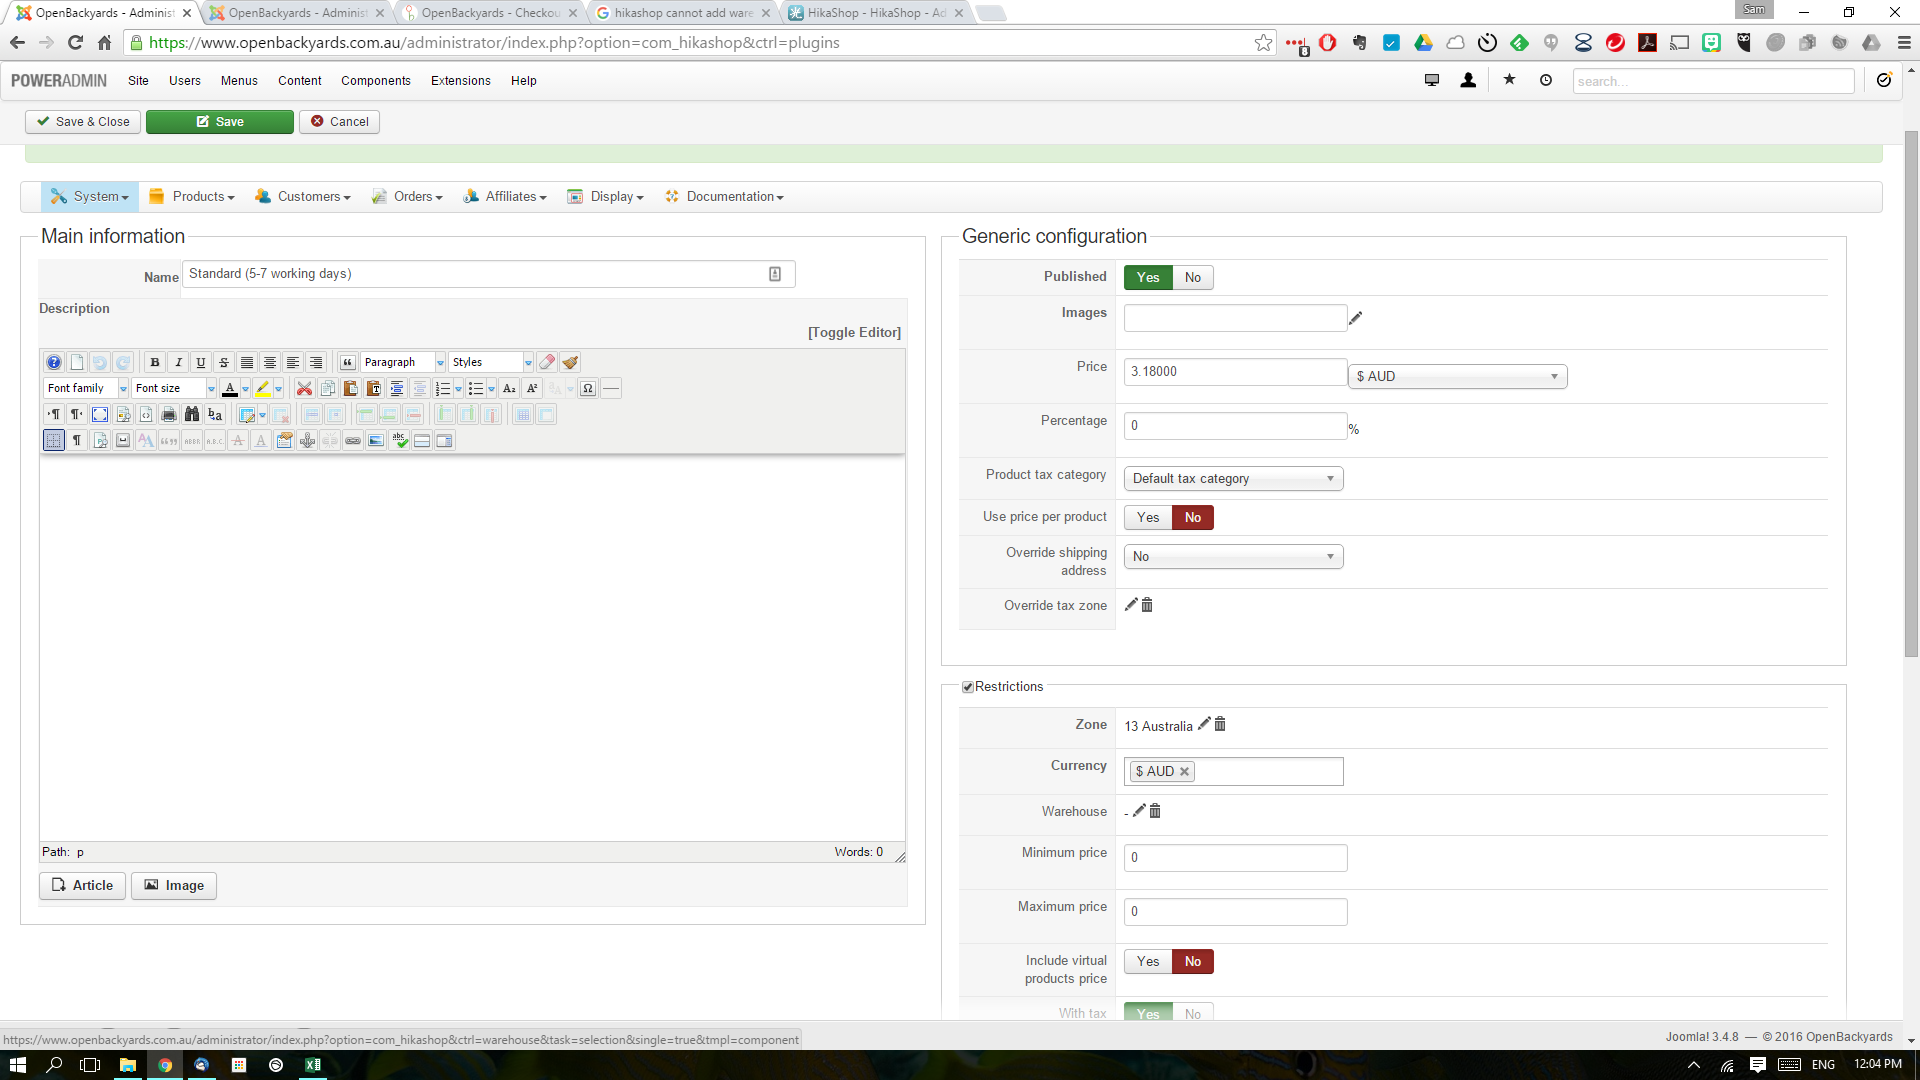Toggle bold formatting in editor

coord(155,362)
